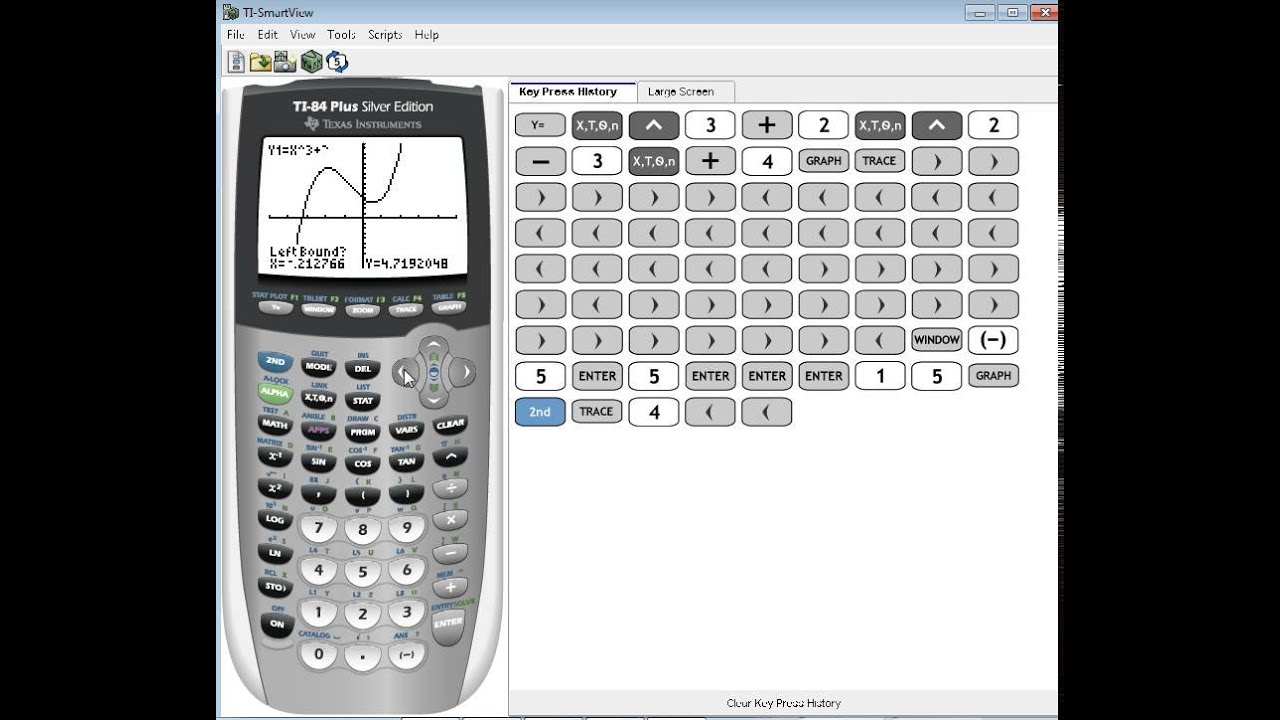This screenshot has width=1280, height=720.
Task: Click the calculator's graph display screen
Action: pos(363,208)
